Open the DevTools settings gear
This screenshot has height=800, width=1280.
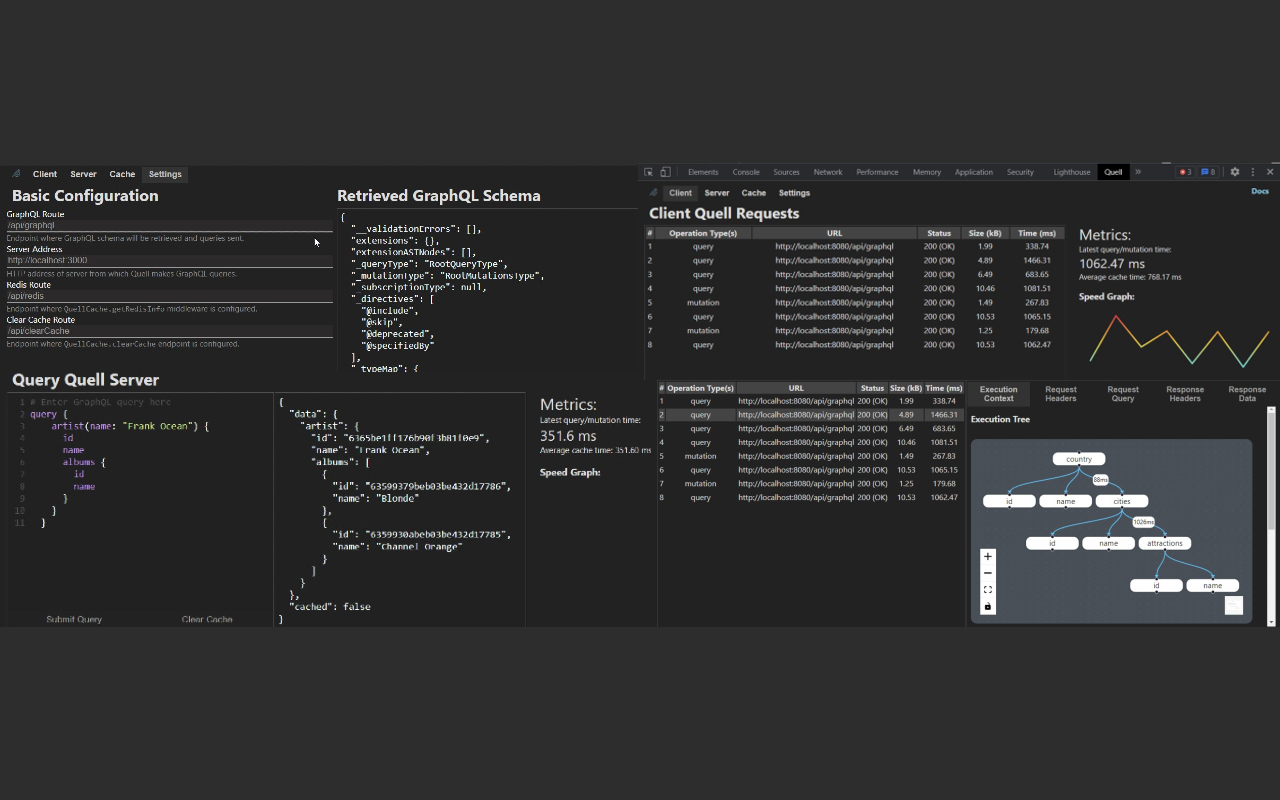[x=1235, y=171]
